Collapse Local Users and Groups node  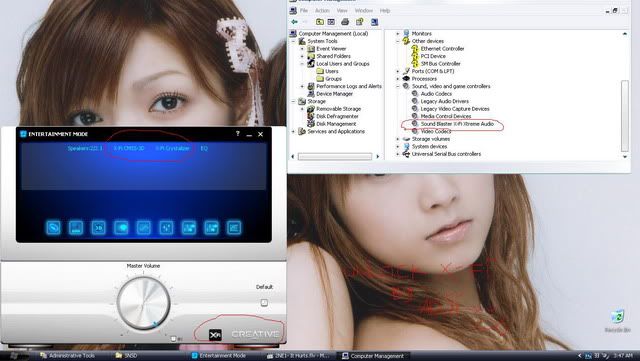[302, 64]
